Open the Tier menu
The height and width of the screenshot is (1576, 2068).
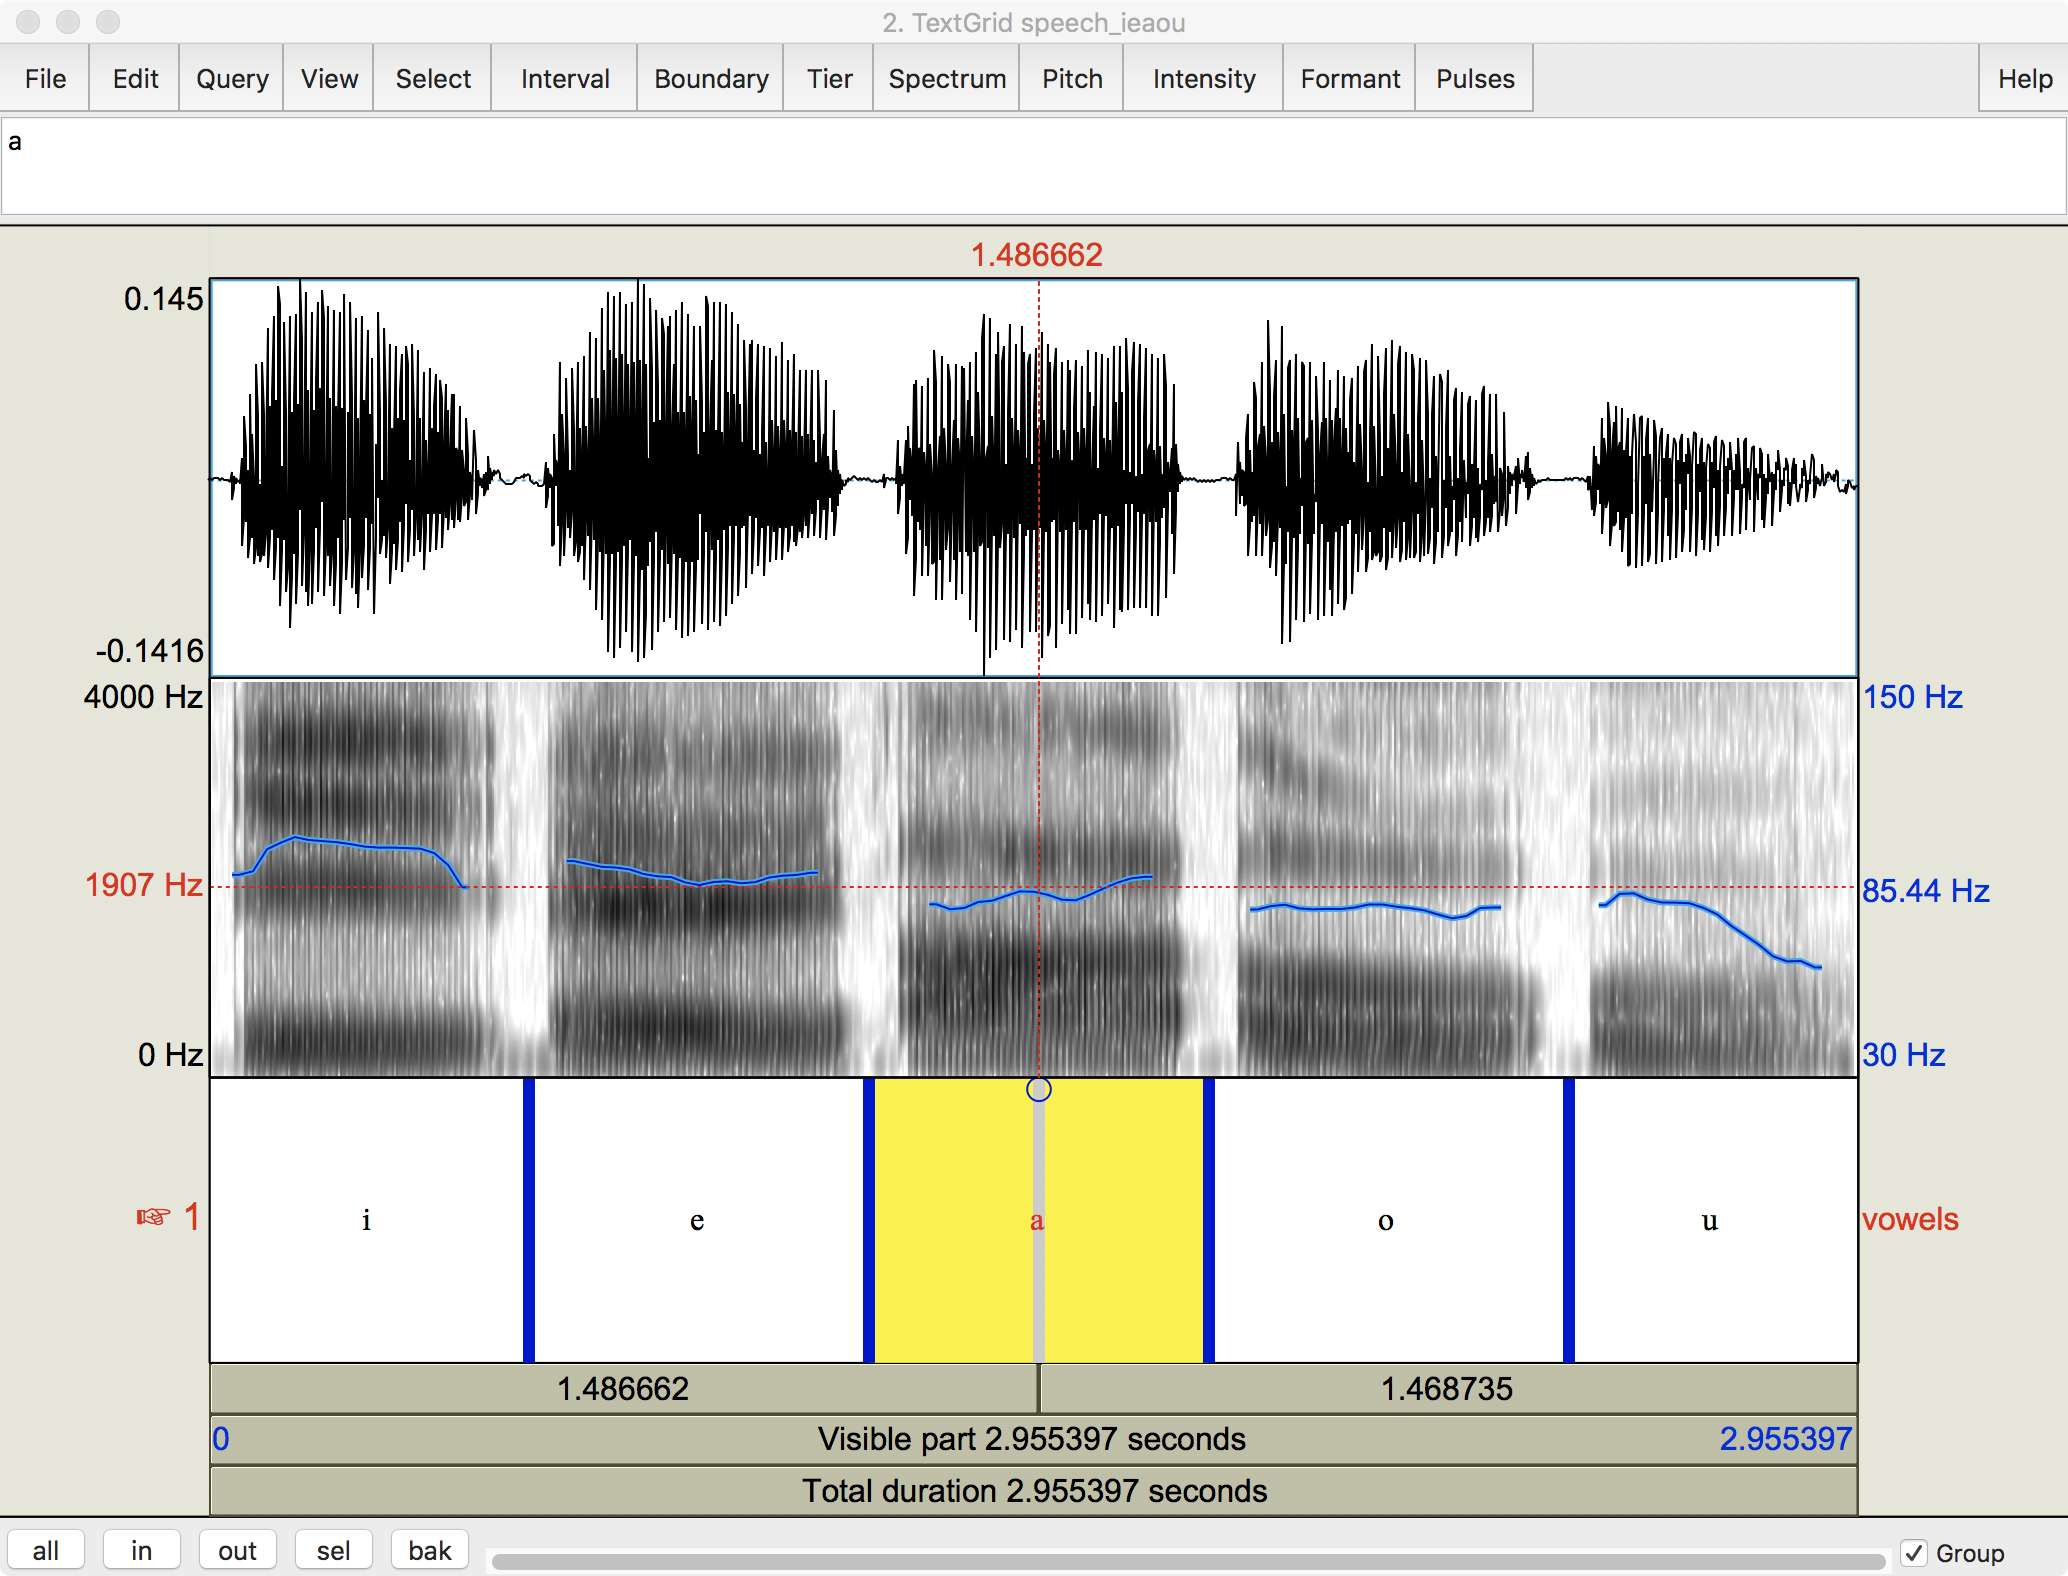829,79
